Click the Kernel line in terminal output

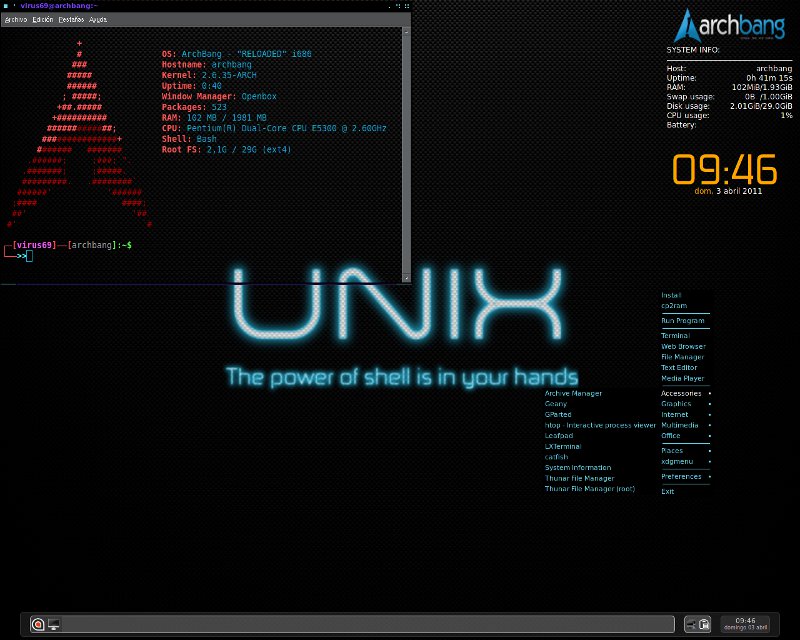209,75
